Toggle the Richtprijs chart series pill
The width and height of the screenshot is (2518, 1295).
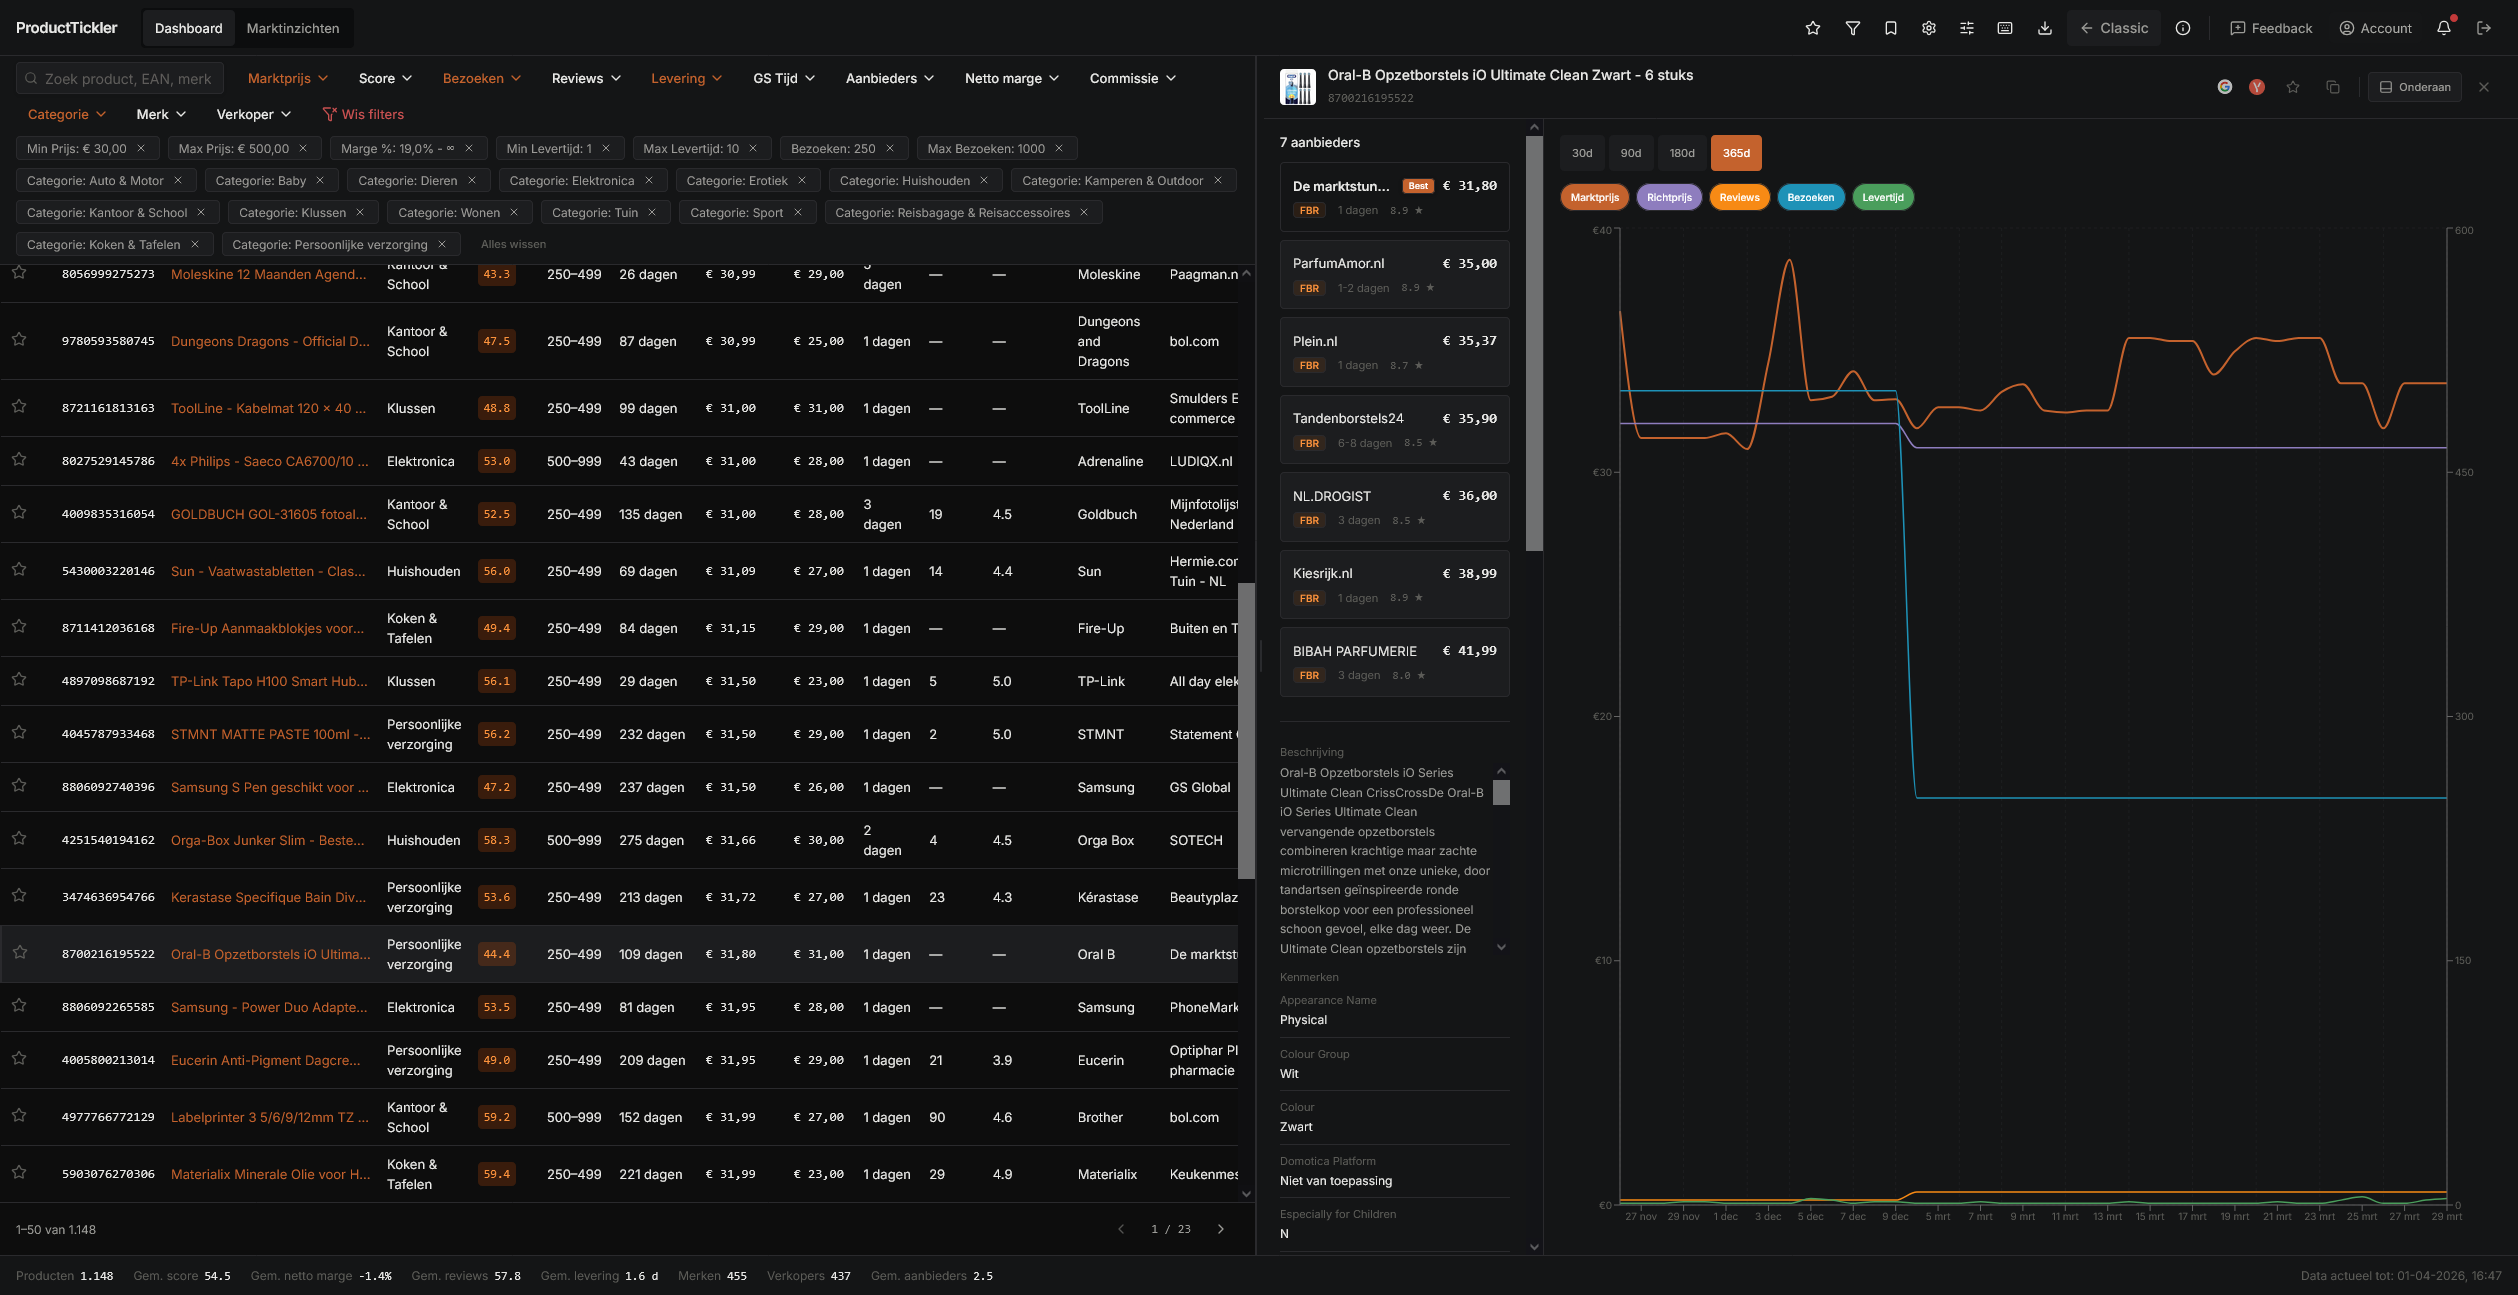click(1669, 197)
